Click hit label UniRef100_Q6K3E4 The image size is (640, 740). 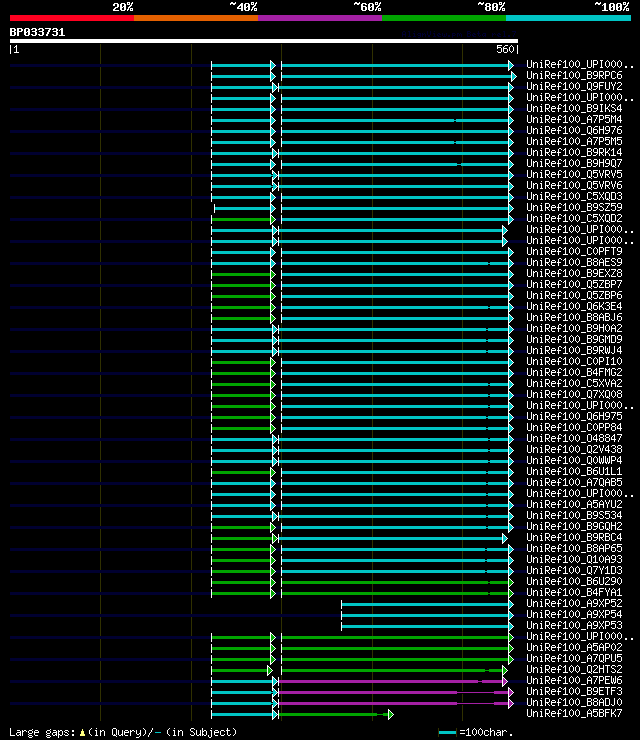574,306
